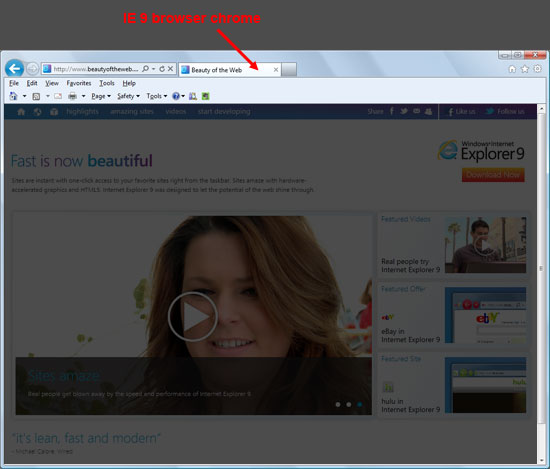Screen dimensions: 550x469
Task: Click the Print icon in the command bar
Action: pos(72,96)
